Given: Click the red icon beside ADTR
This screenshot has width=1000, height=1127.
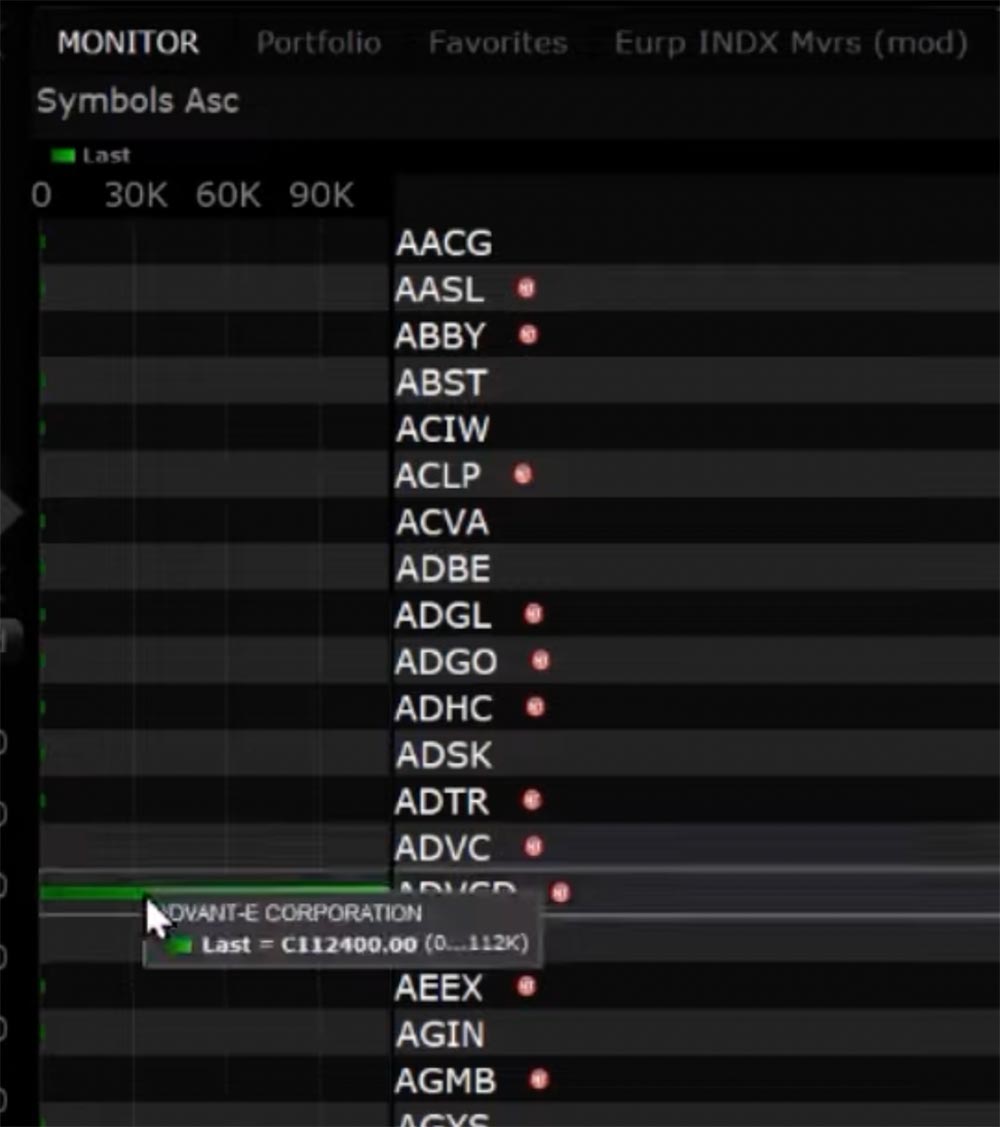Looking at the screenshot, I should click(532, 800).
